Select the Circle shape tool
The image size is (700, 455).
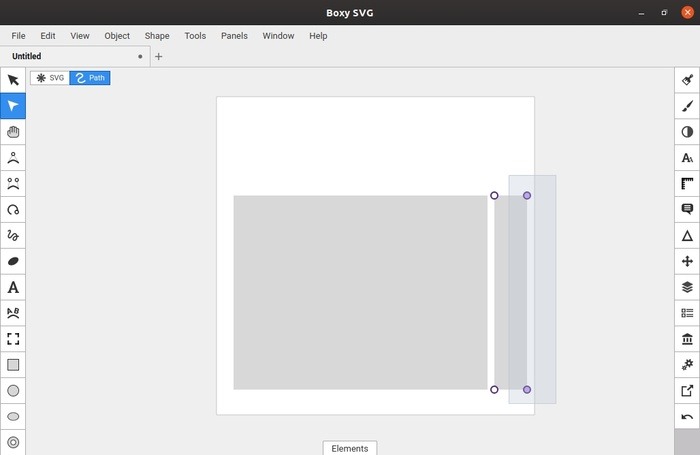coord(13,391)
